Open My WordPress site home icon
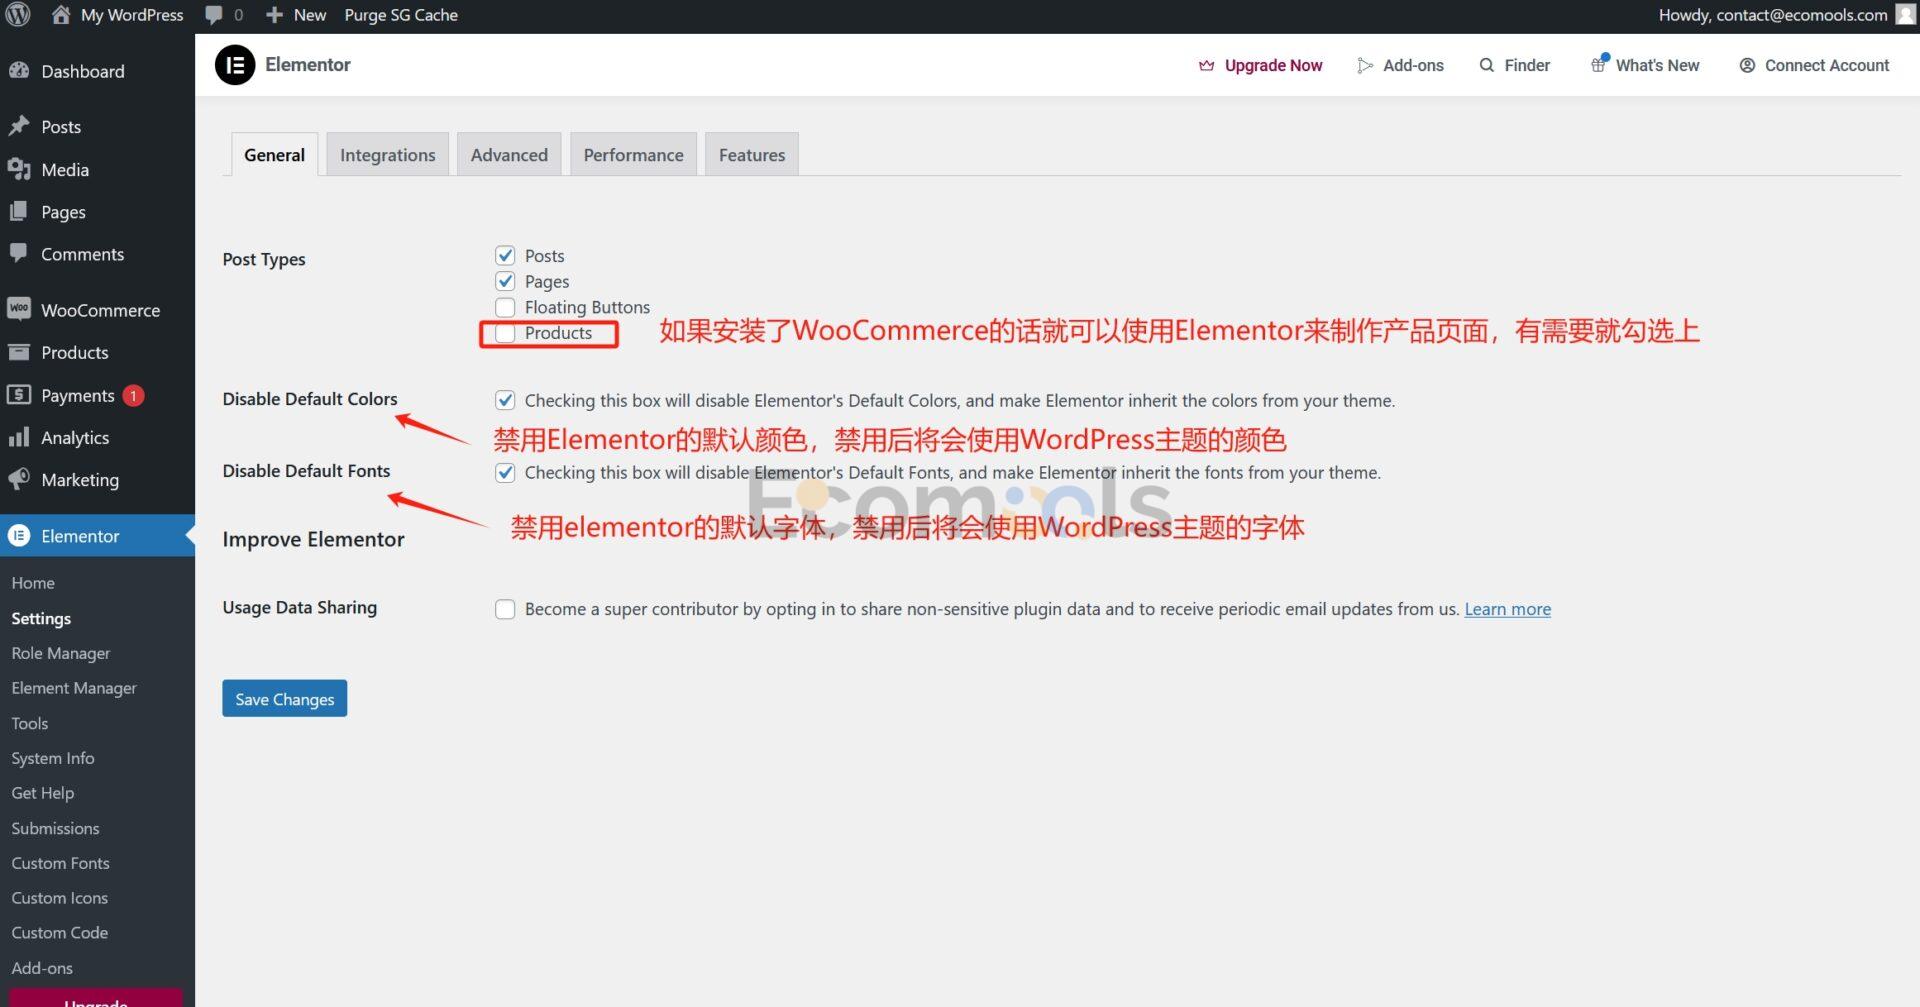The image size is (1920, 1007). coord(60,15)
